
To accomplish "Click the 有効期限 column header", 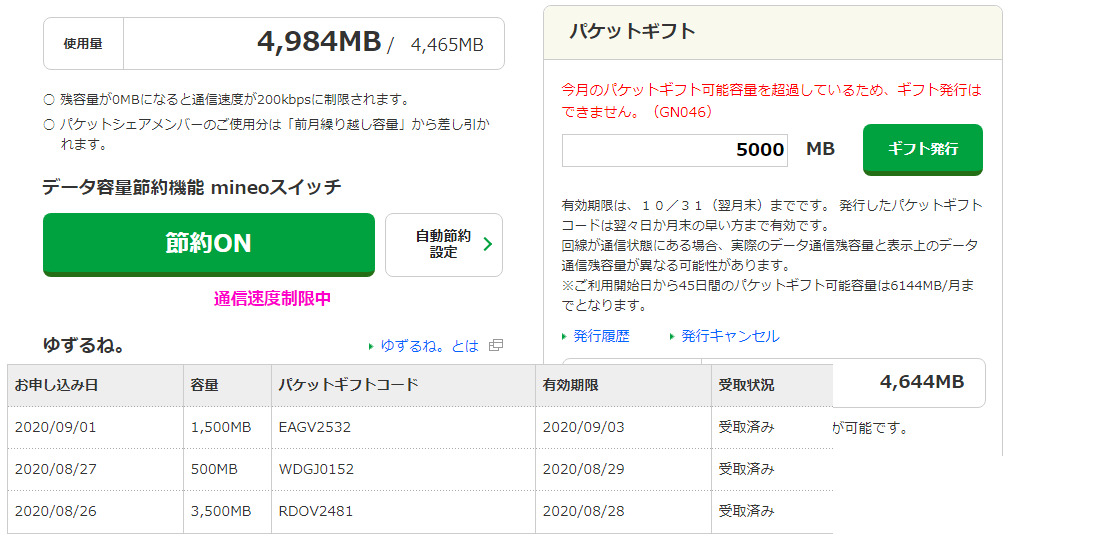I will (570, 385).
